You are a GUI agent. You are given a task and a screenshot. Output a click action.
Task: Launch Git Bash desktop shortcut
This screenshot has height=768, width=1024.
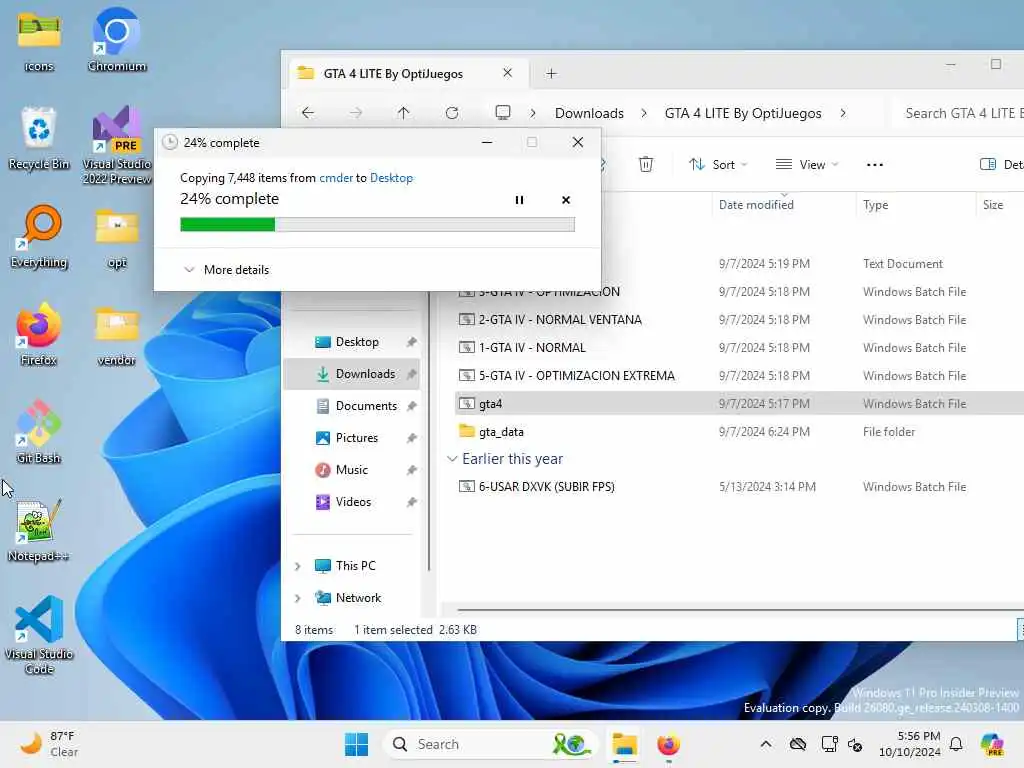[39, 432]
